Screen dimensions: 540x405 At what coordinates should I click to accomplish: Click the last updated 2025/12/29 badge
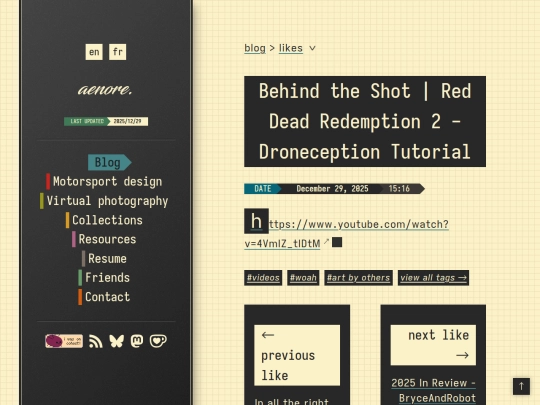pos(106,121)
